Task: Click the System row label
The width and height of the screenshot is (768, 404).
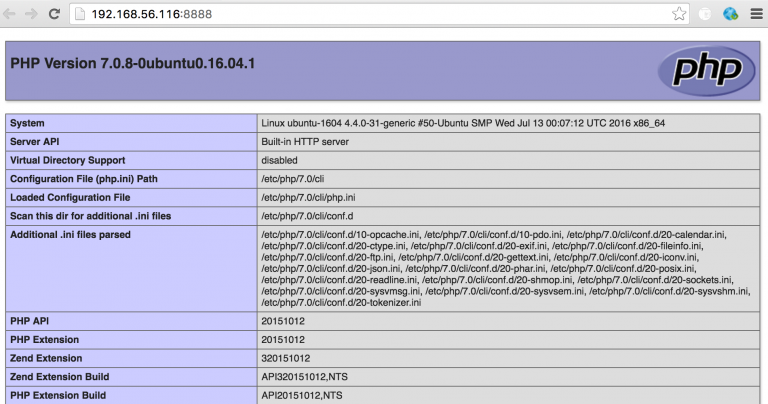Action: coord(30,123)
